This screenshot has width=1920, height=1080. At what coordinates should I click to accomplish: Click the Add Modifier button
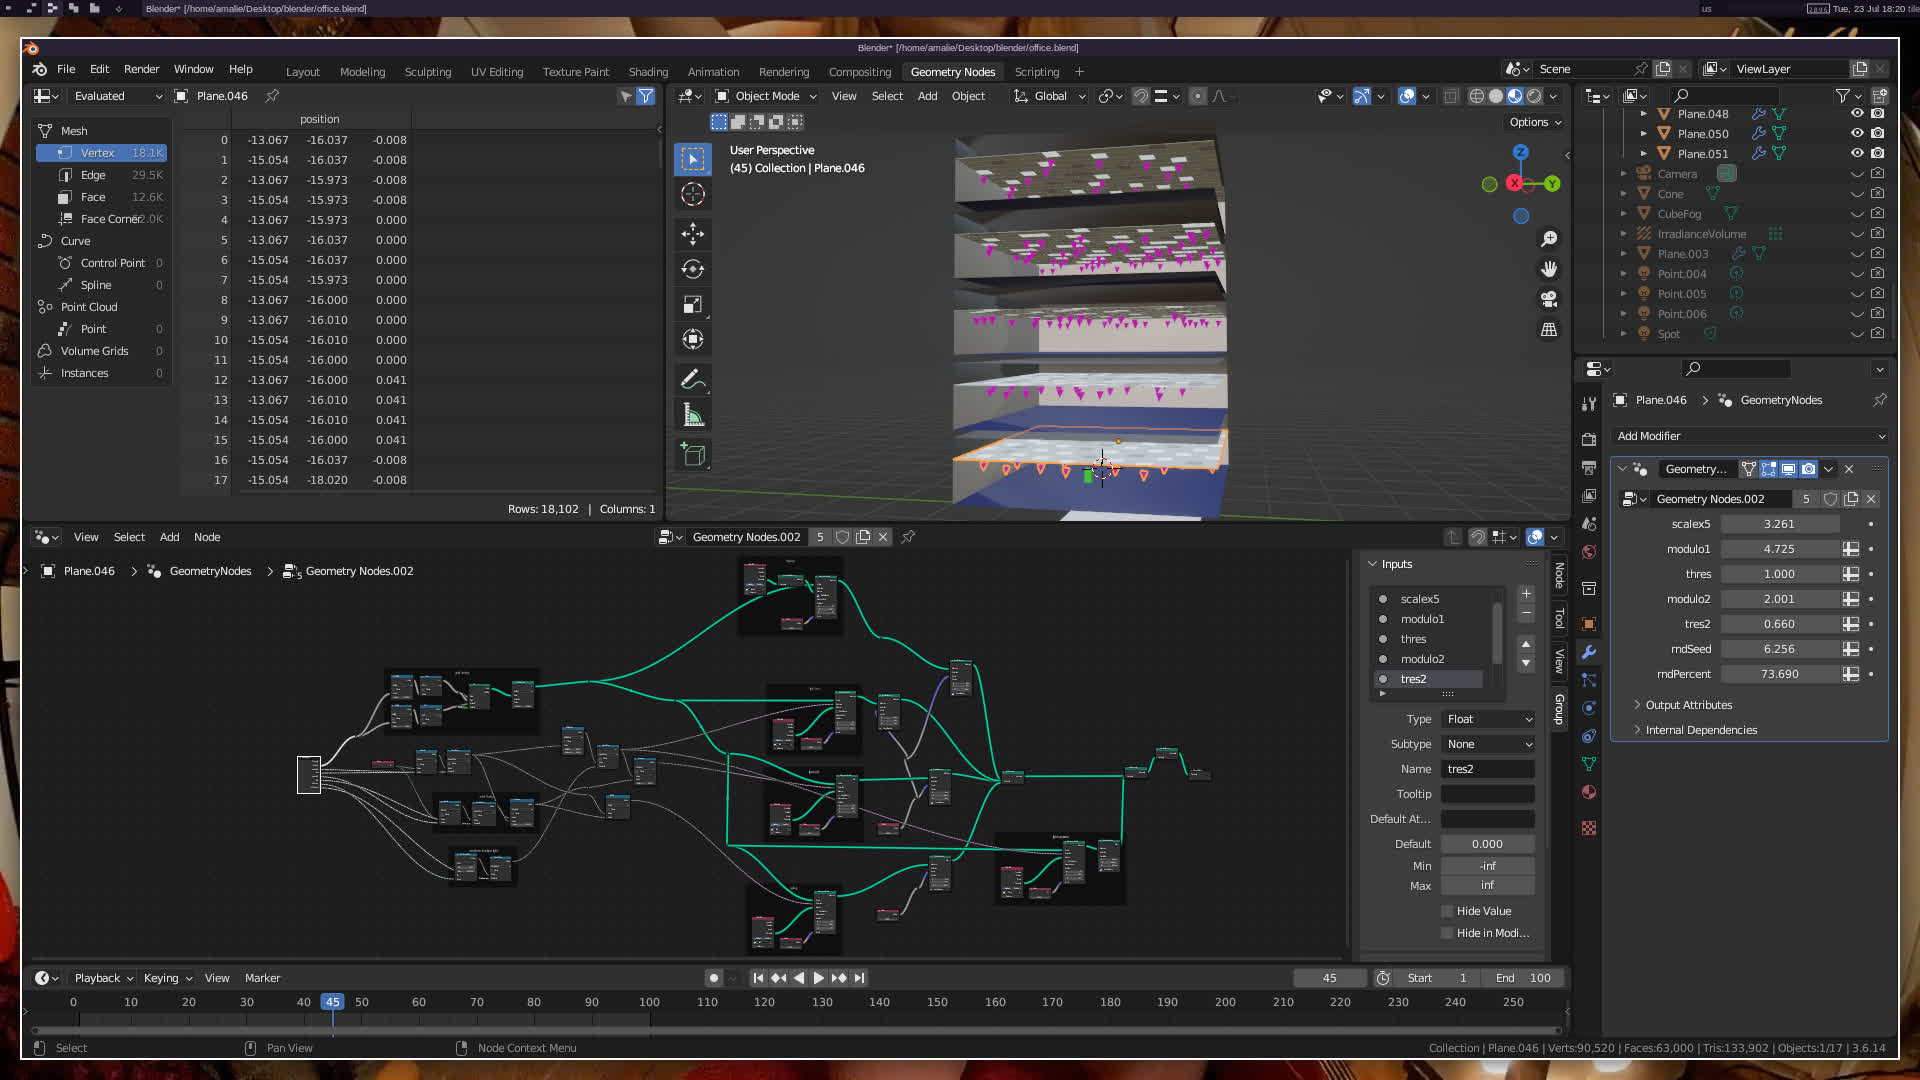(x=1750, y=436)
